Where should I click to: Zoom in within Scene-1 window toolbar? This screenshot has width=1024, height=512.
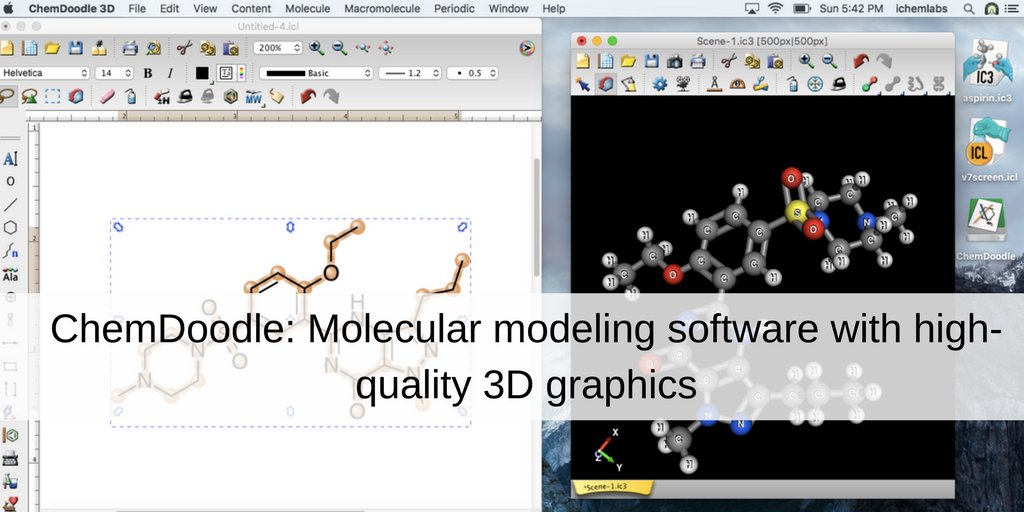pyautogui.click(x=807, y=61)
